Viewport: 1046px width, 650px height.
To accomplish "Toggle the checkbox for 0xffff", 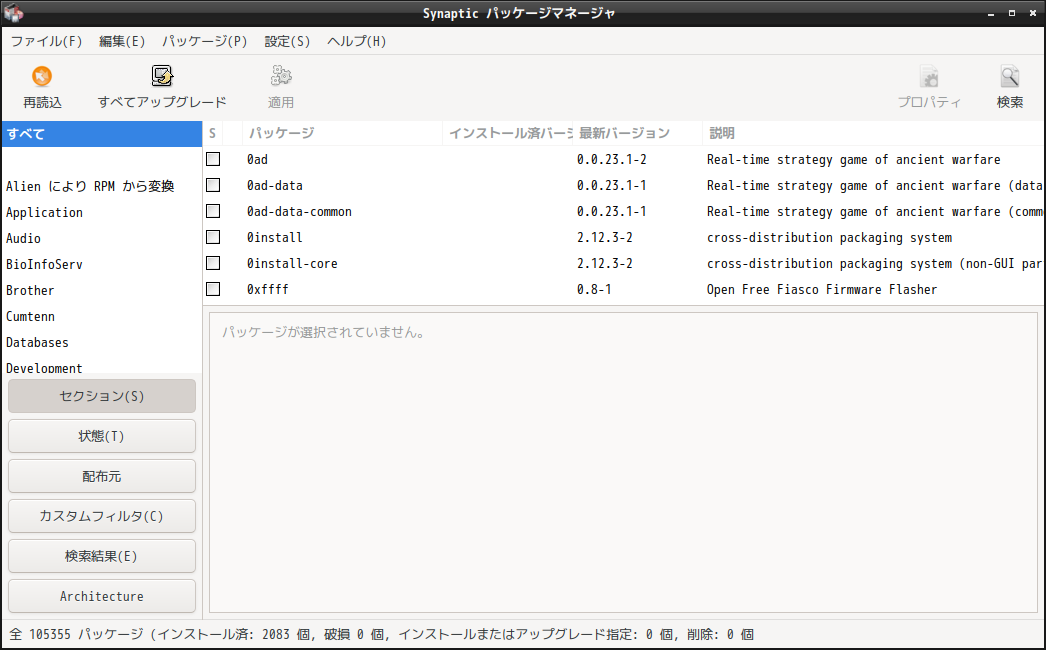I will click(213, 289).
